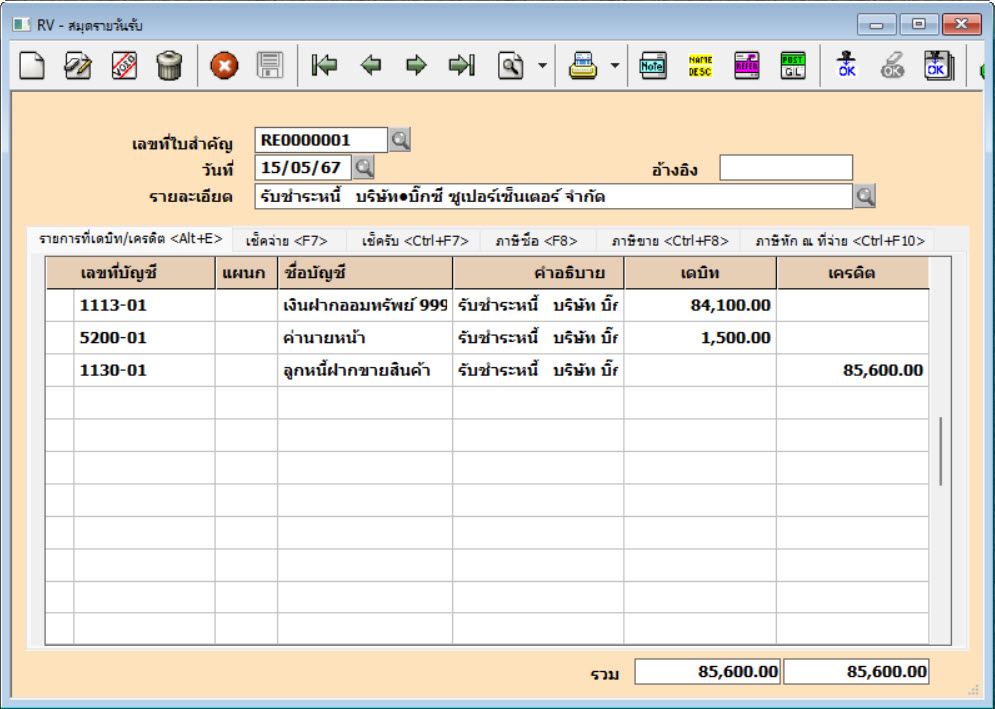
Task: Open dropdown arrow beside search icon
Action: pyautogui.click(x=543, y=65)
